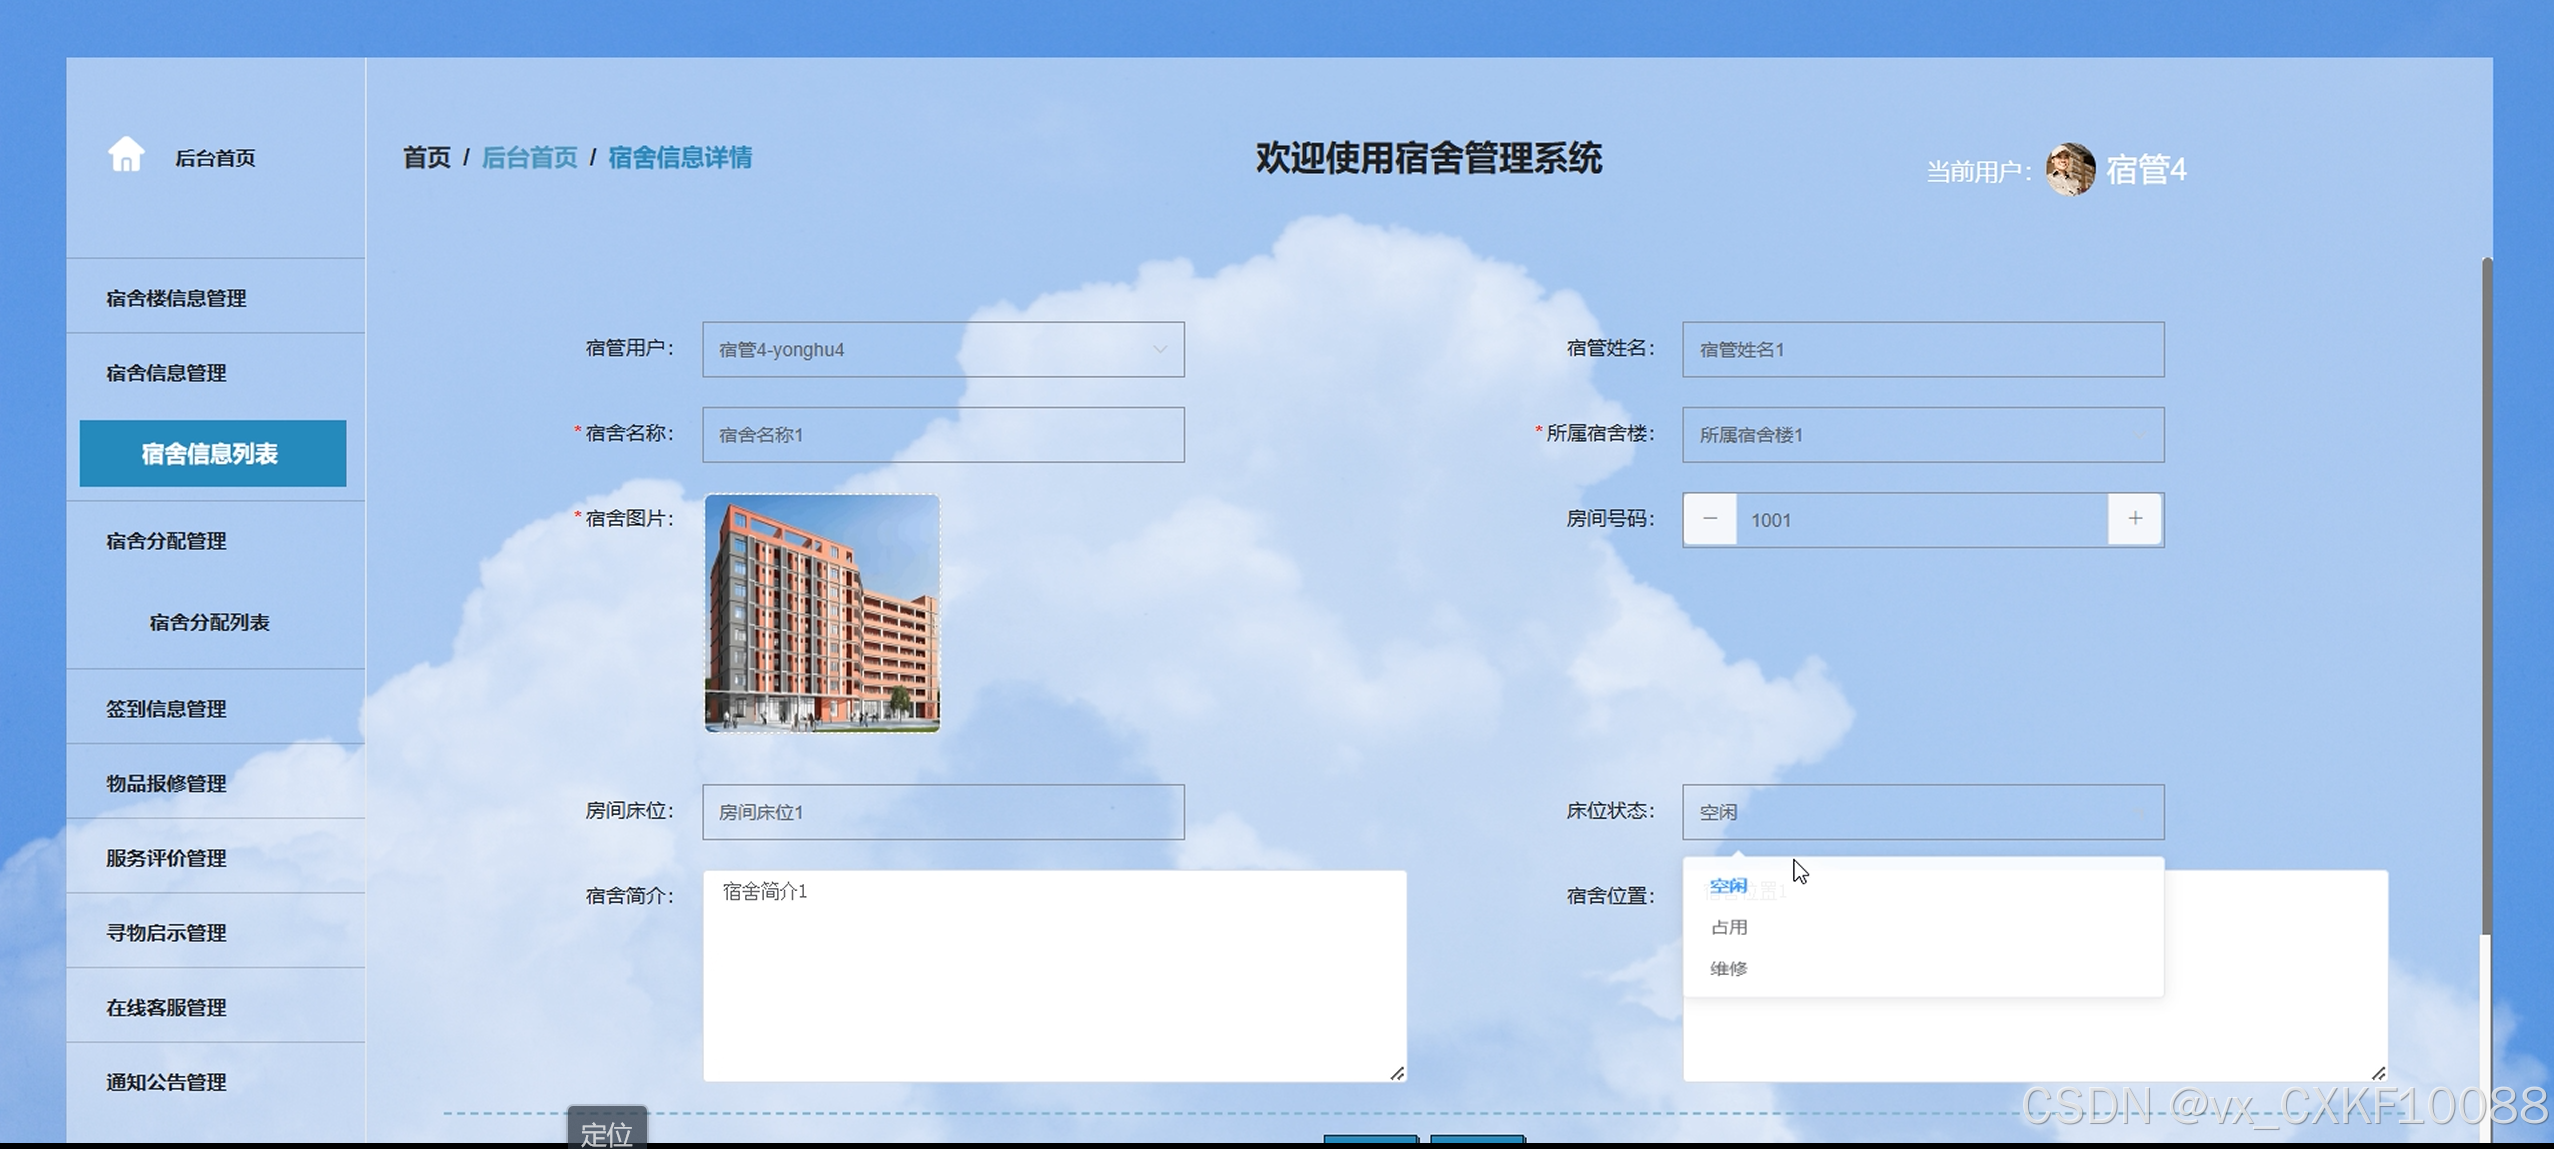Select 宿舍信息列表 in the sidebar
Viewport: 2554px width, 1149px height.
click(212, 454)
